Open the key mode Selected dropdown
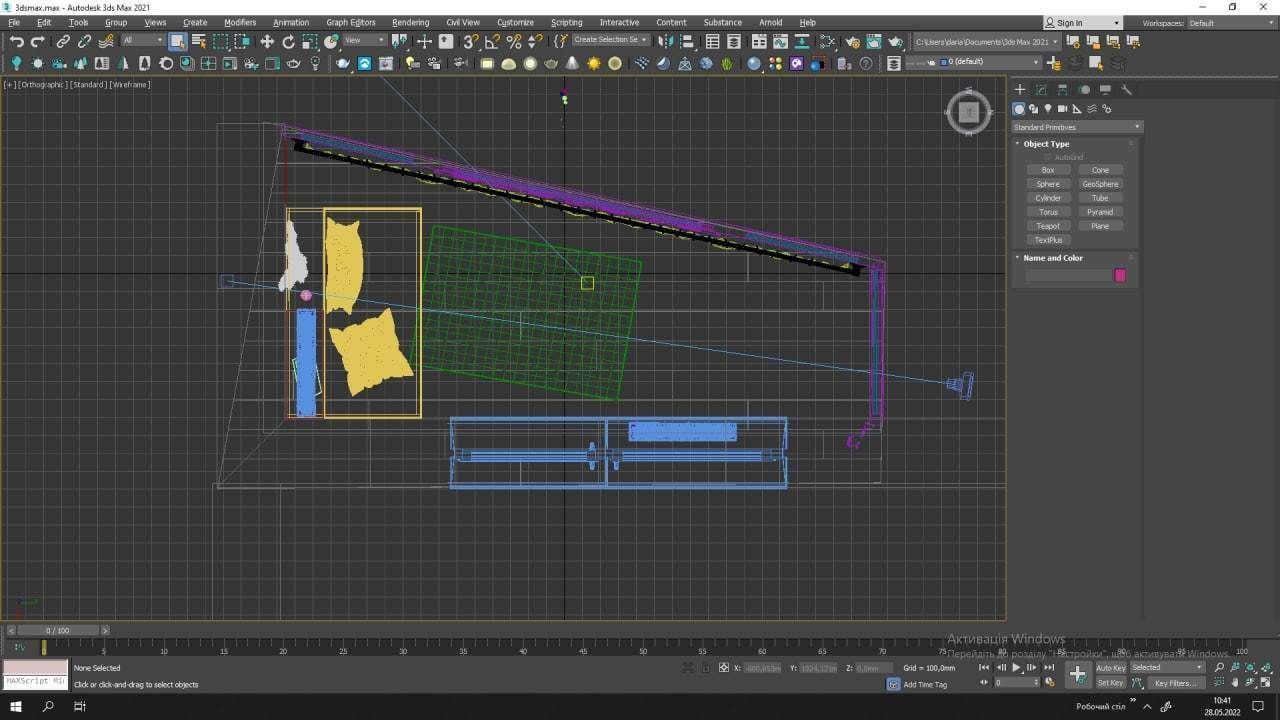Image resolution: width=1280 pixels, height=720 pixels. point(1168,667)
